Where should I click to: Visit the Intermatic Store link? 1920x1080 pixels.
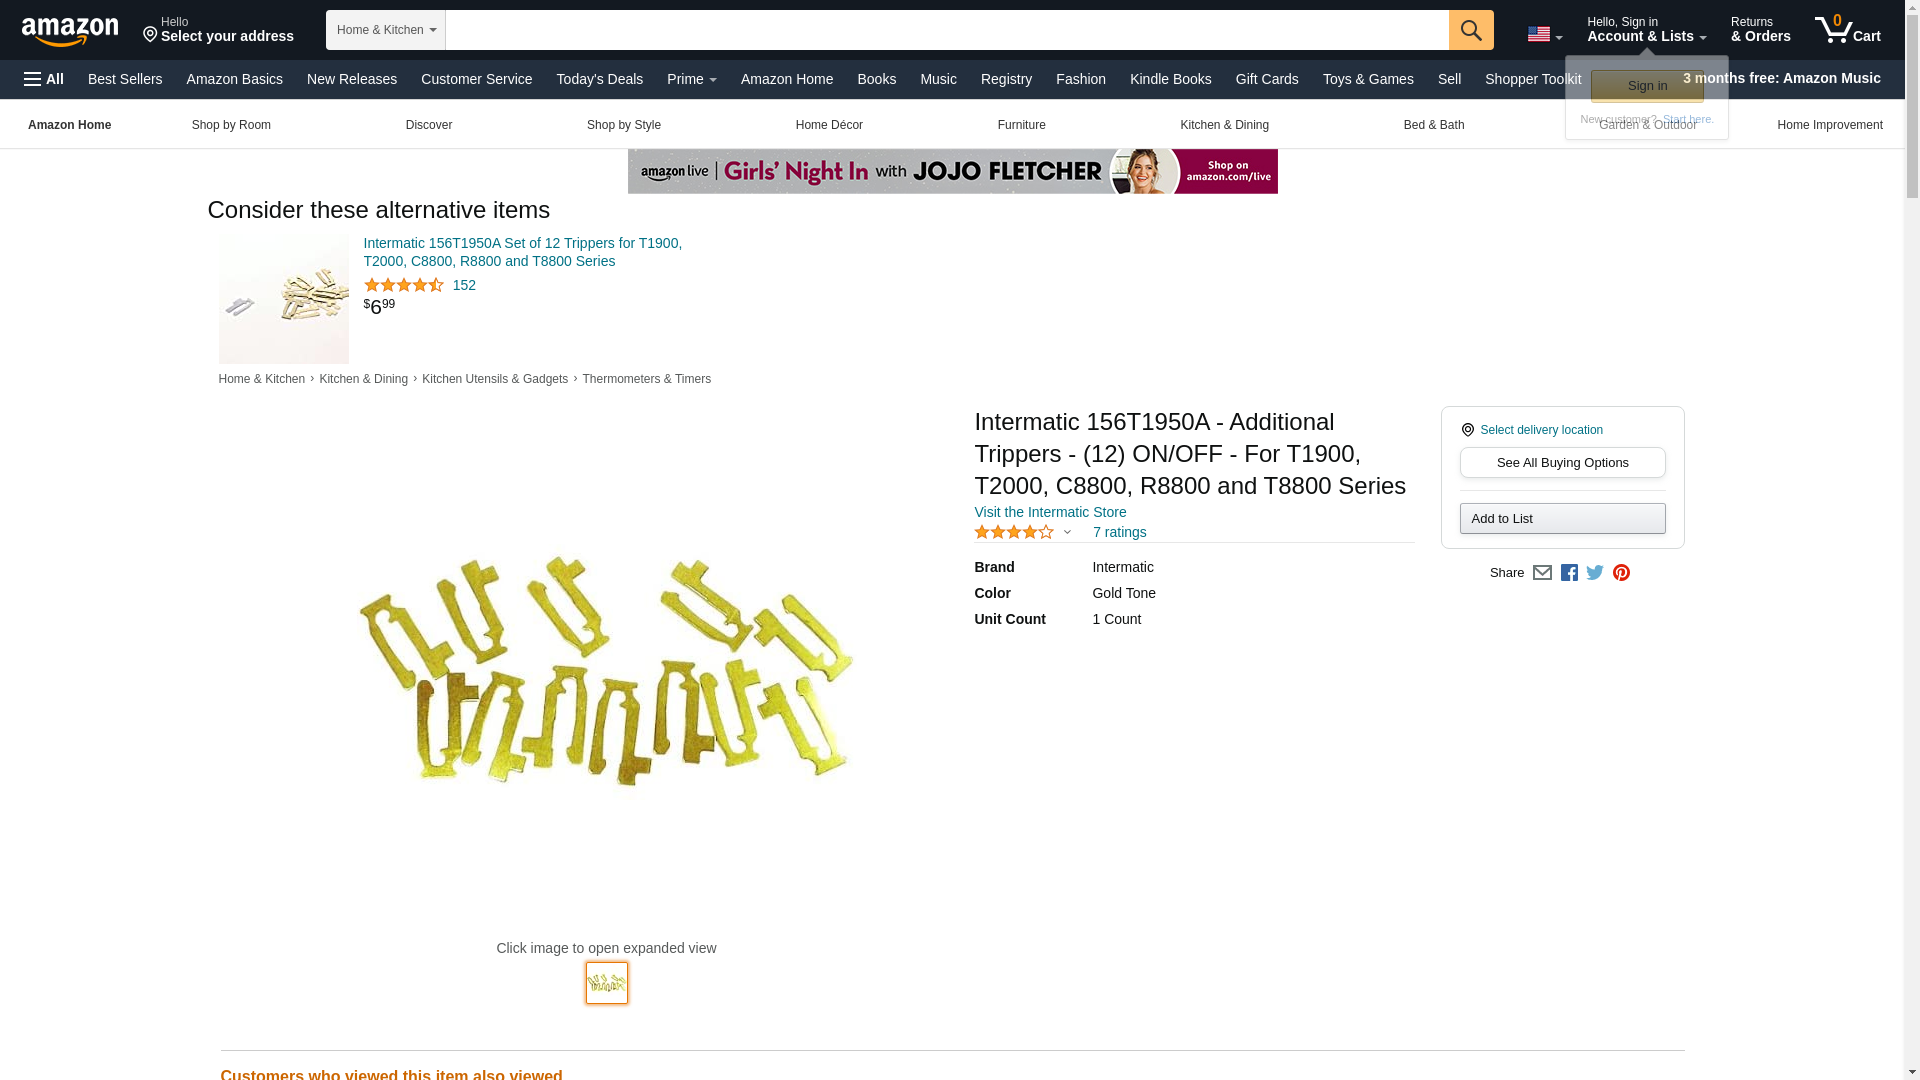click(x=1050, y=512)
